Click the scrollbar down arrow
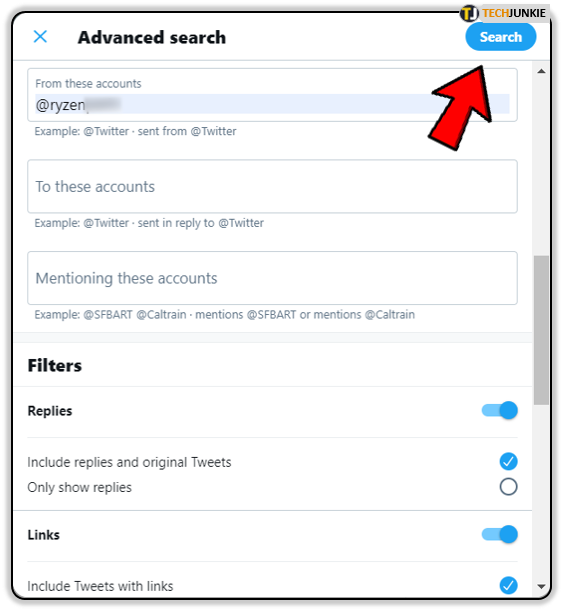Image resolution: width=563 pixels, height=611 pixels. click(x=541, y=586)
